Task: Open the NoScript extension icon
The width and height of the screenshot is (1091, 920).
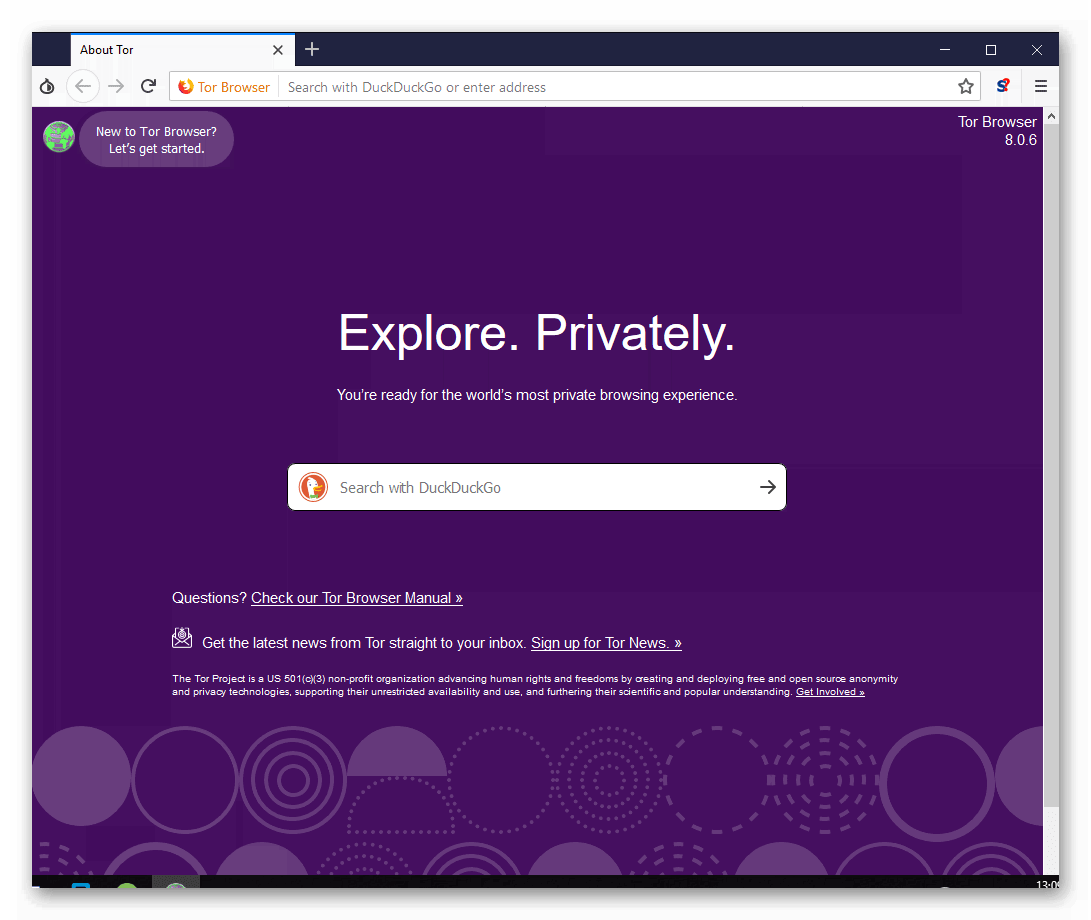Action: click(x=1003, y=86)
